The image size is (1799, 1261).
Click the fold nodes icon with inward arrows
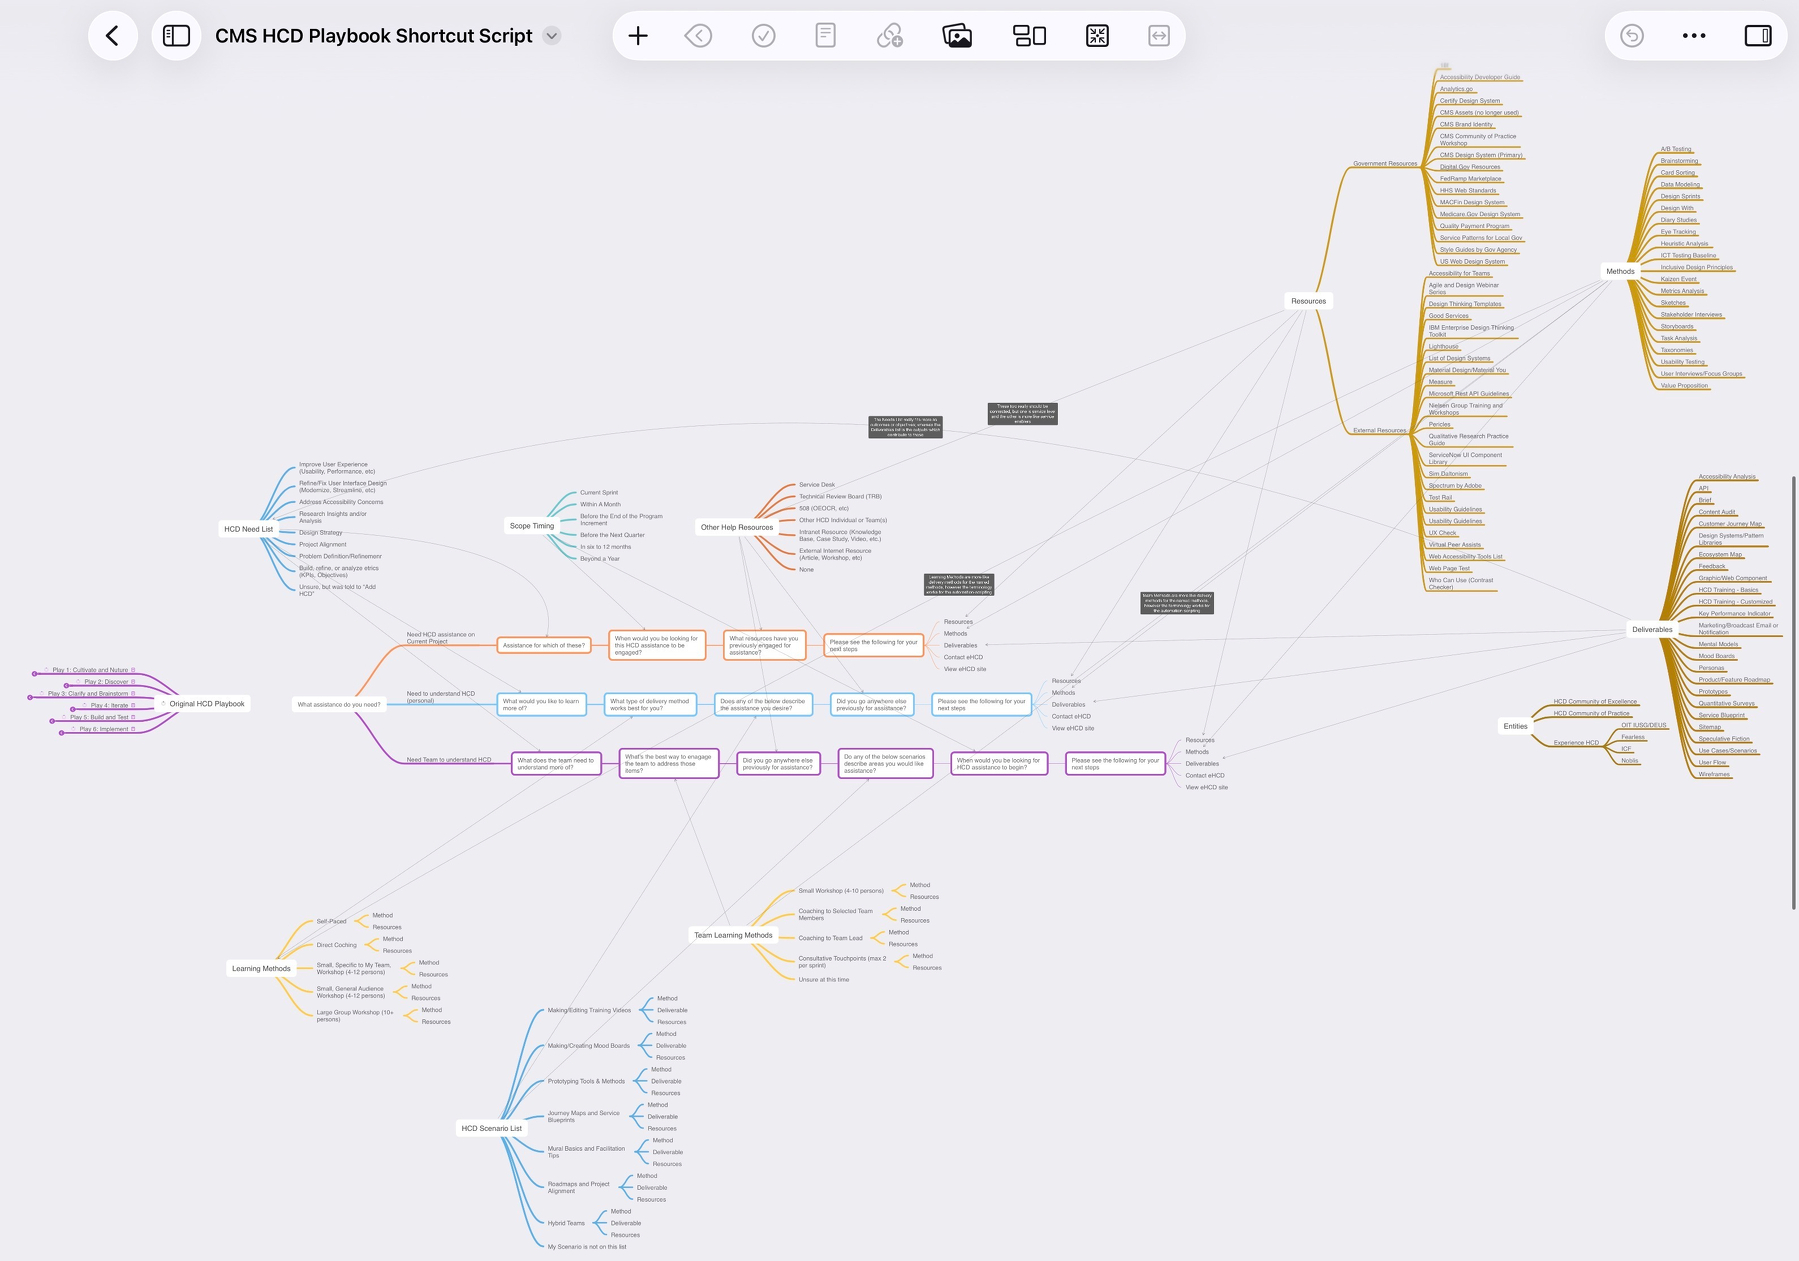[x=1097, y=36]
